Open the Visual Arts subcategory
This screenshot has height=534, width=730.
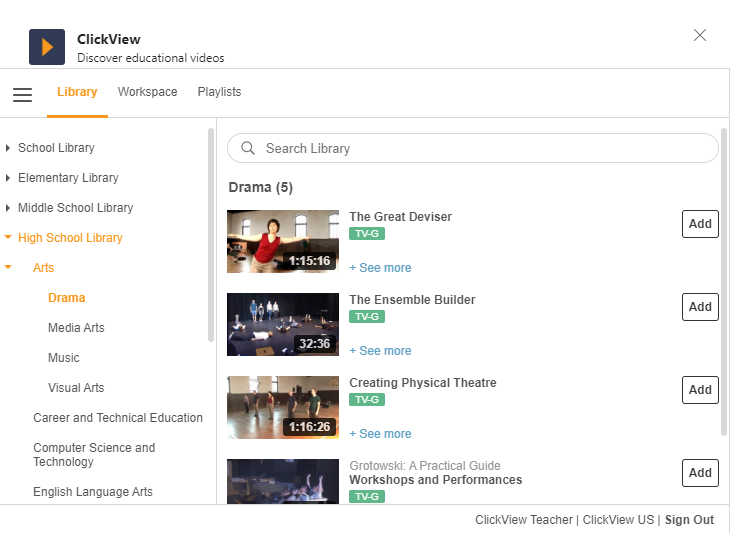coord(76,388)
